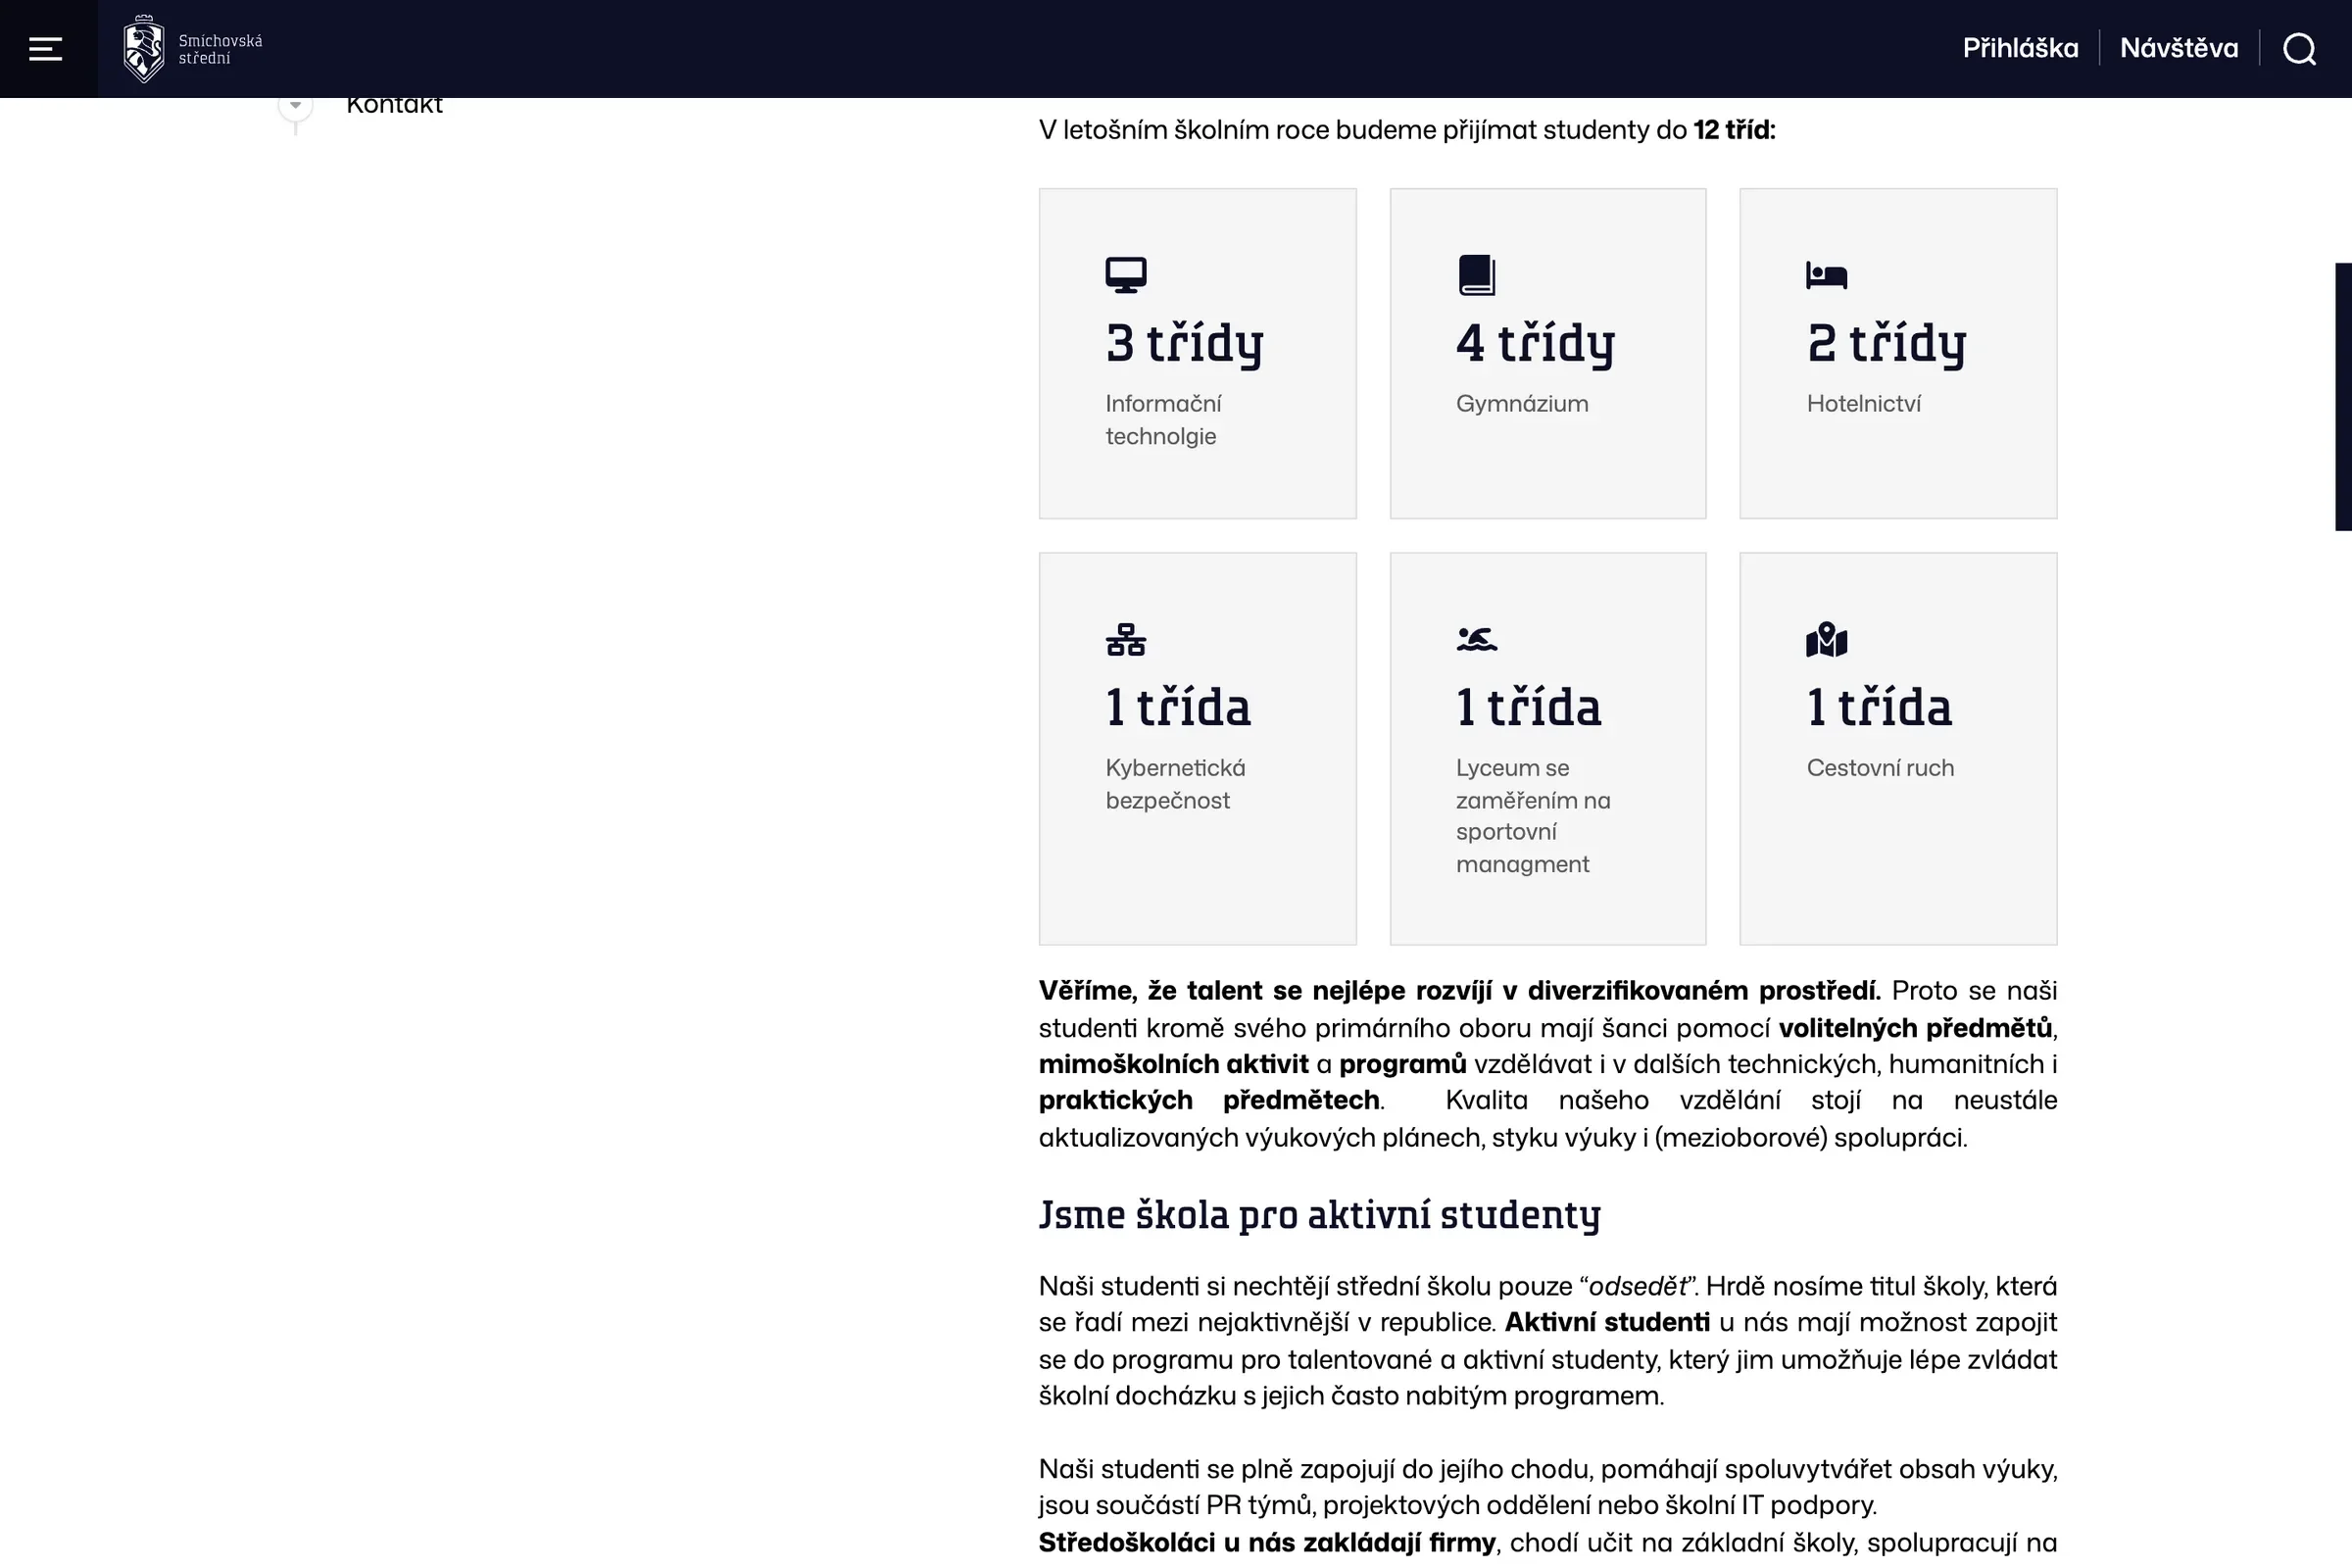This screenshot has height=1568, width=2352.
Task: Open the 1 třída Cestovní ruch card
Action: tap(1898, 748)
